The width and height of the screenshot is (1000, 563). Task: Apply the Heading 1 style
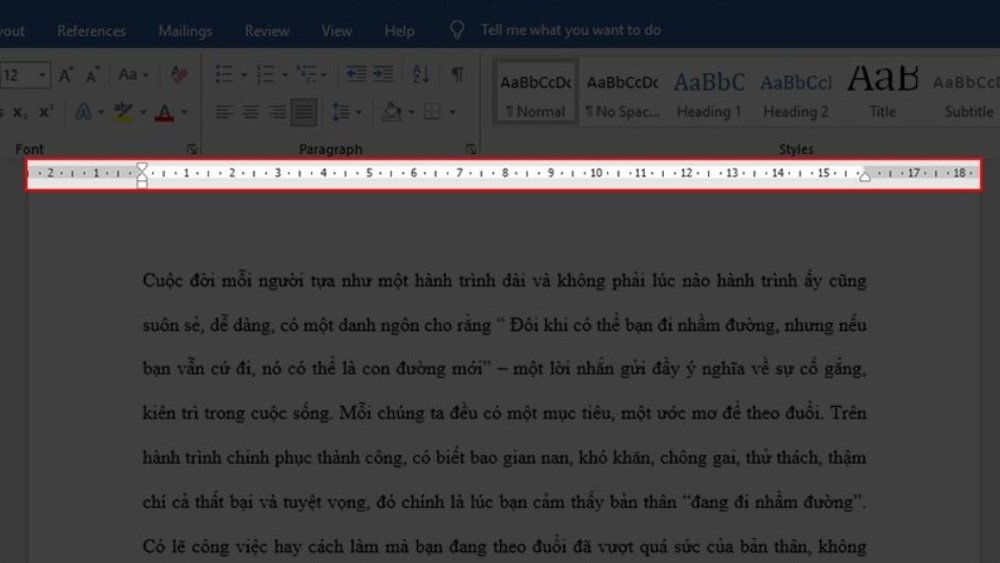pyautogui.click(x=709, y=94)
